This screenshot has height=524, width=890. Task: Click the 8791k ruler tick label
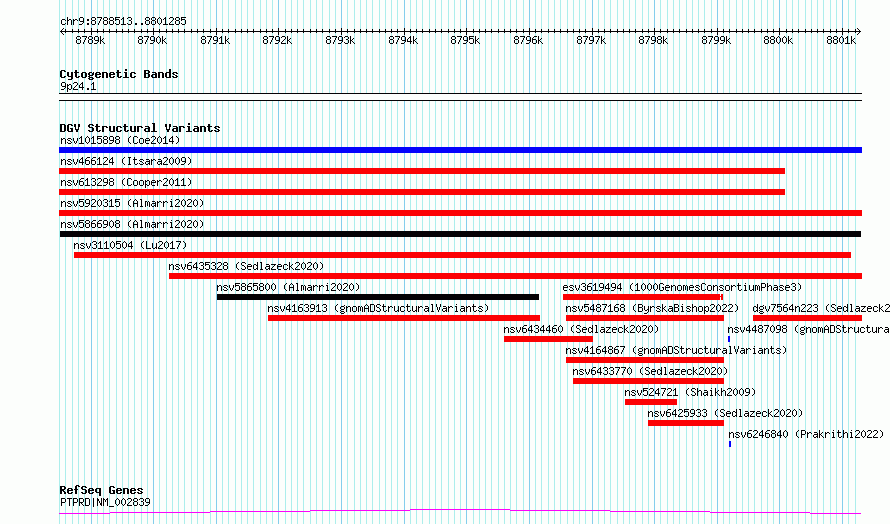(215, 40)
